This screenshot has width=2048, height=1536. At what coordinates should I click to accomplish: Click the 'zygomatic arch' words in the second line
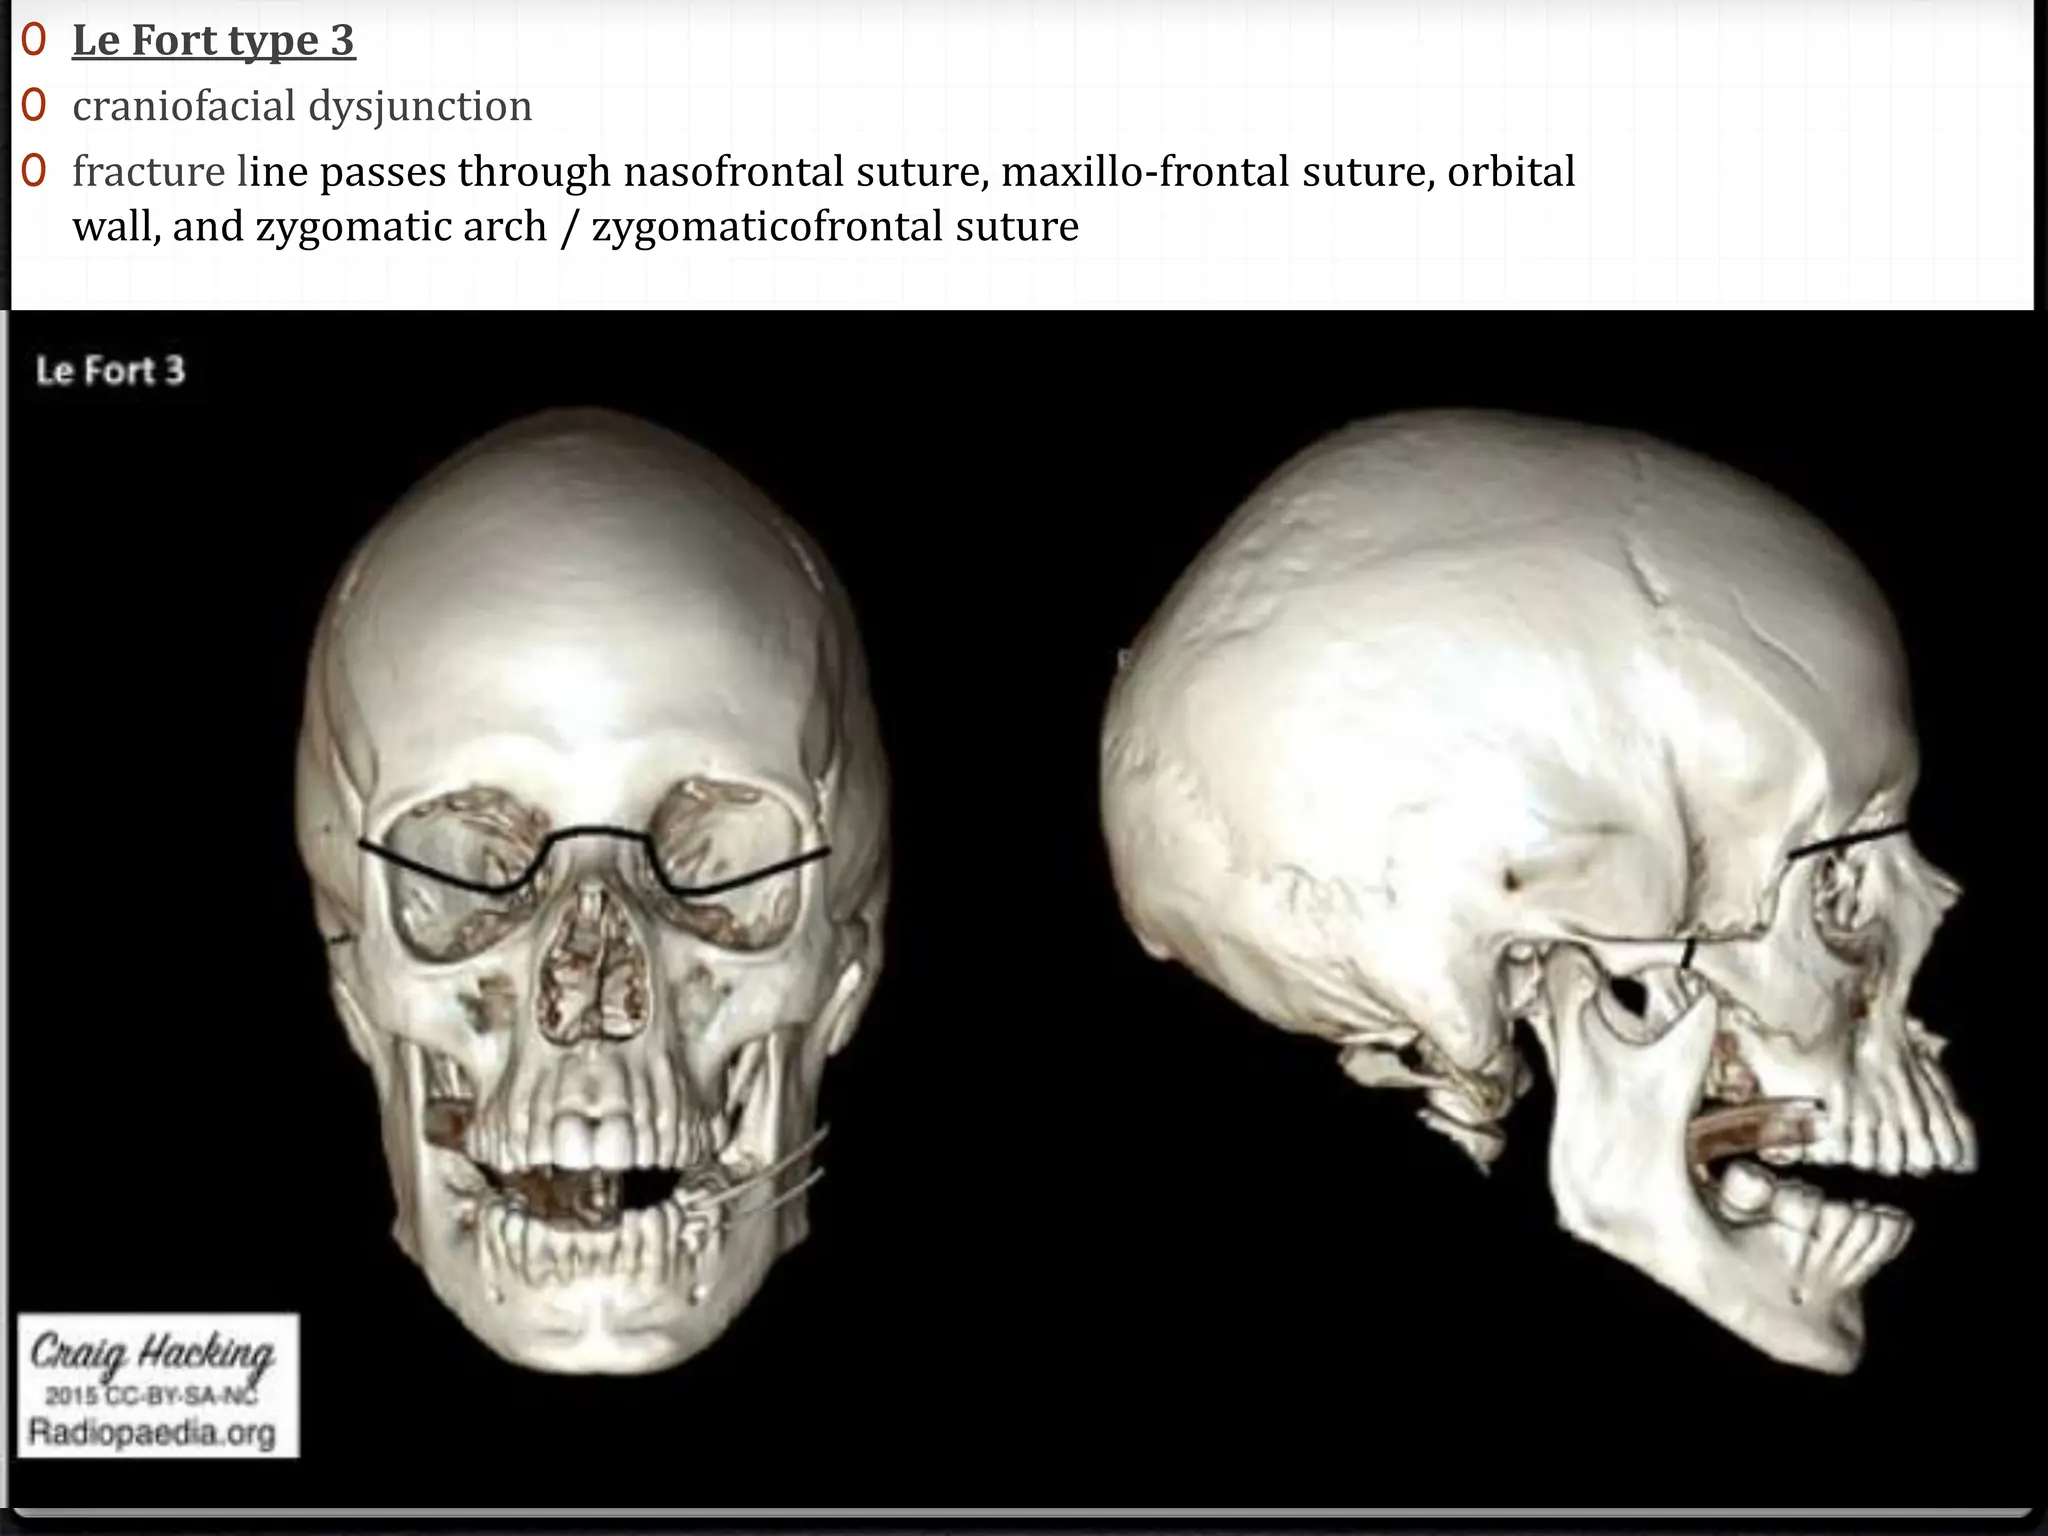click(402, 227)
